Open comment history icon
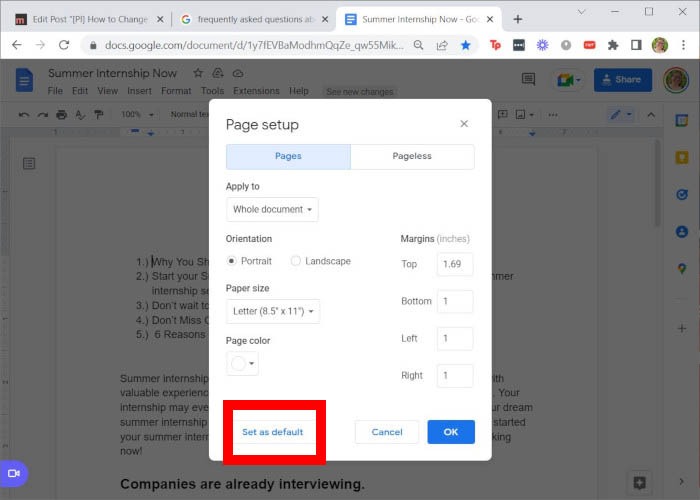Screen dimensions: 700x500 (x=529, y=79)
